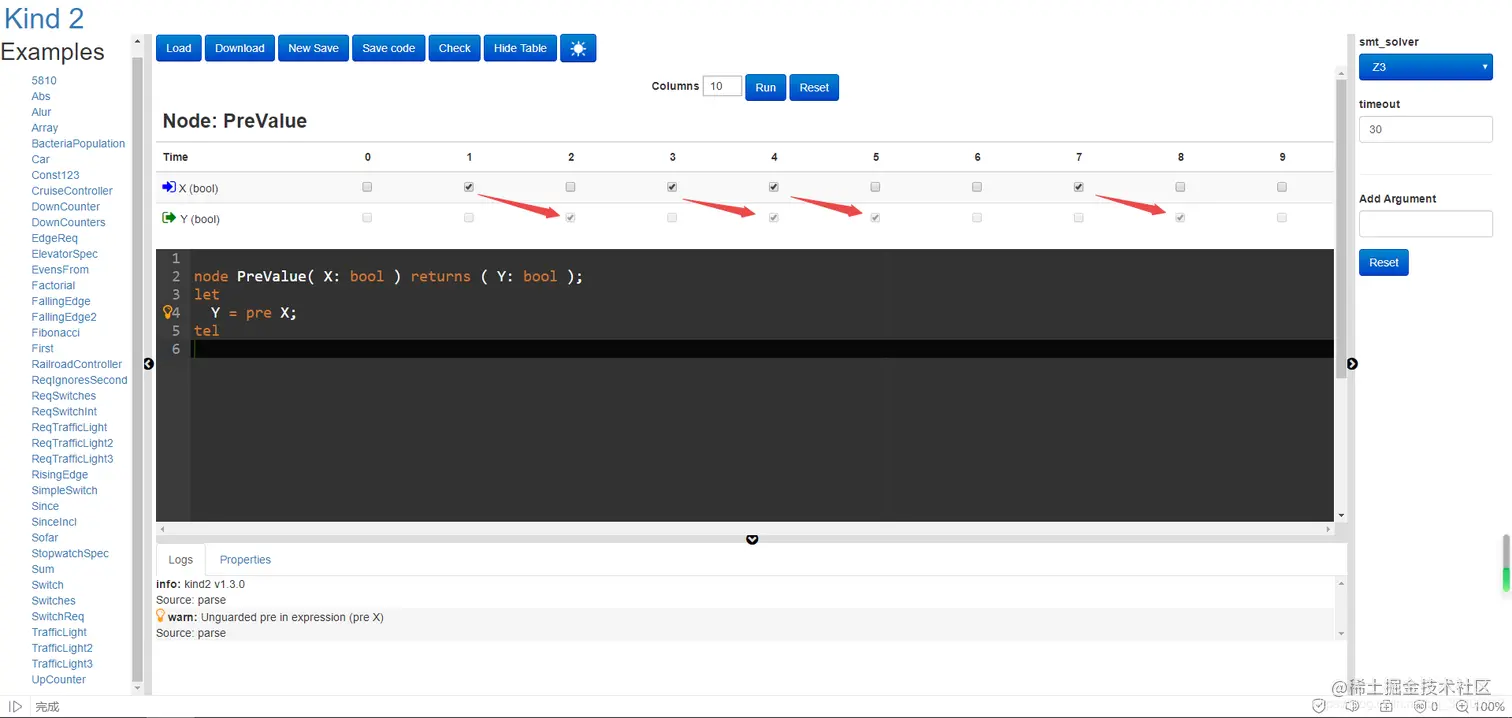
Task: Open the RailroadController example
Action: 77,364
